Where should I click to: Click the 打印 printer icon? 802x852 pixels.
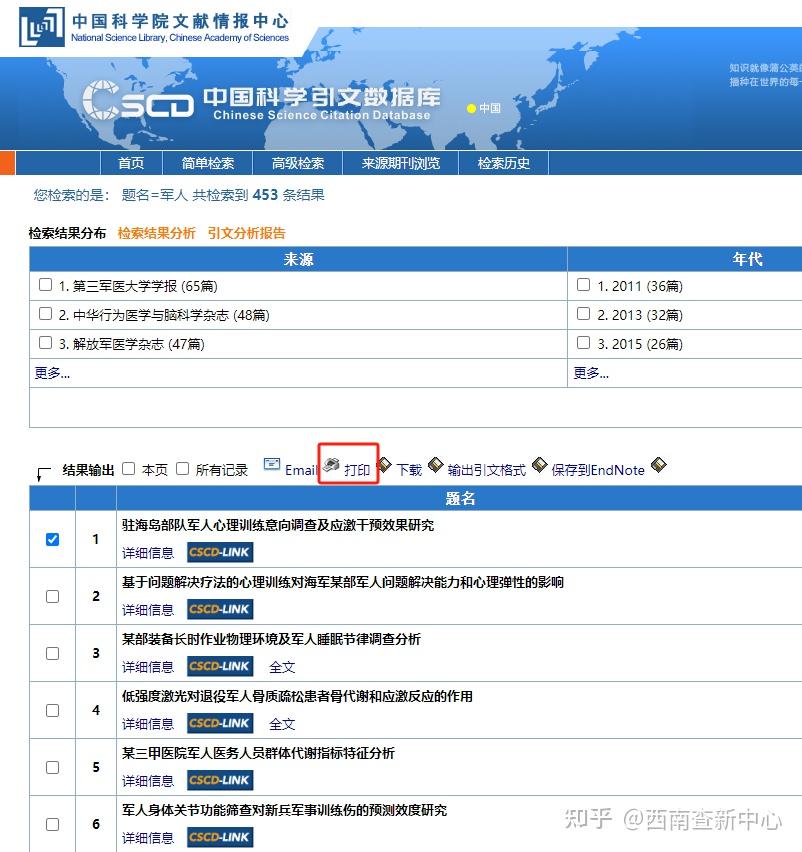tap(330, 463)
